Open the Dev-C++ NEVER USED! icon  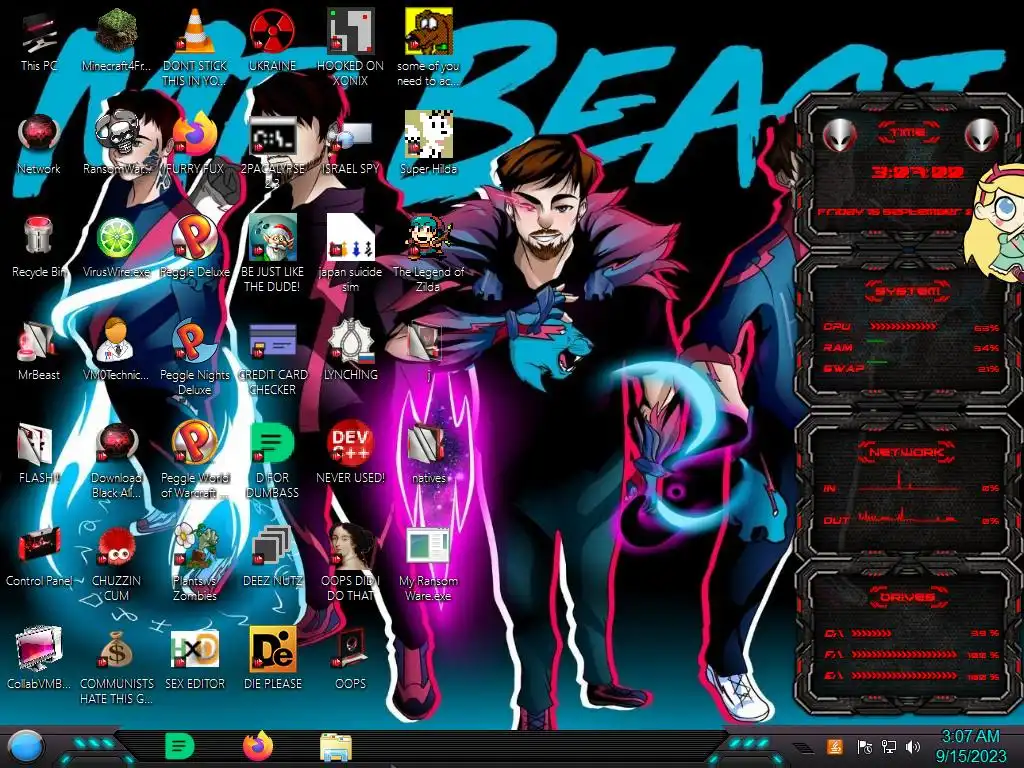point(350,454)
